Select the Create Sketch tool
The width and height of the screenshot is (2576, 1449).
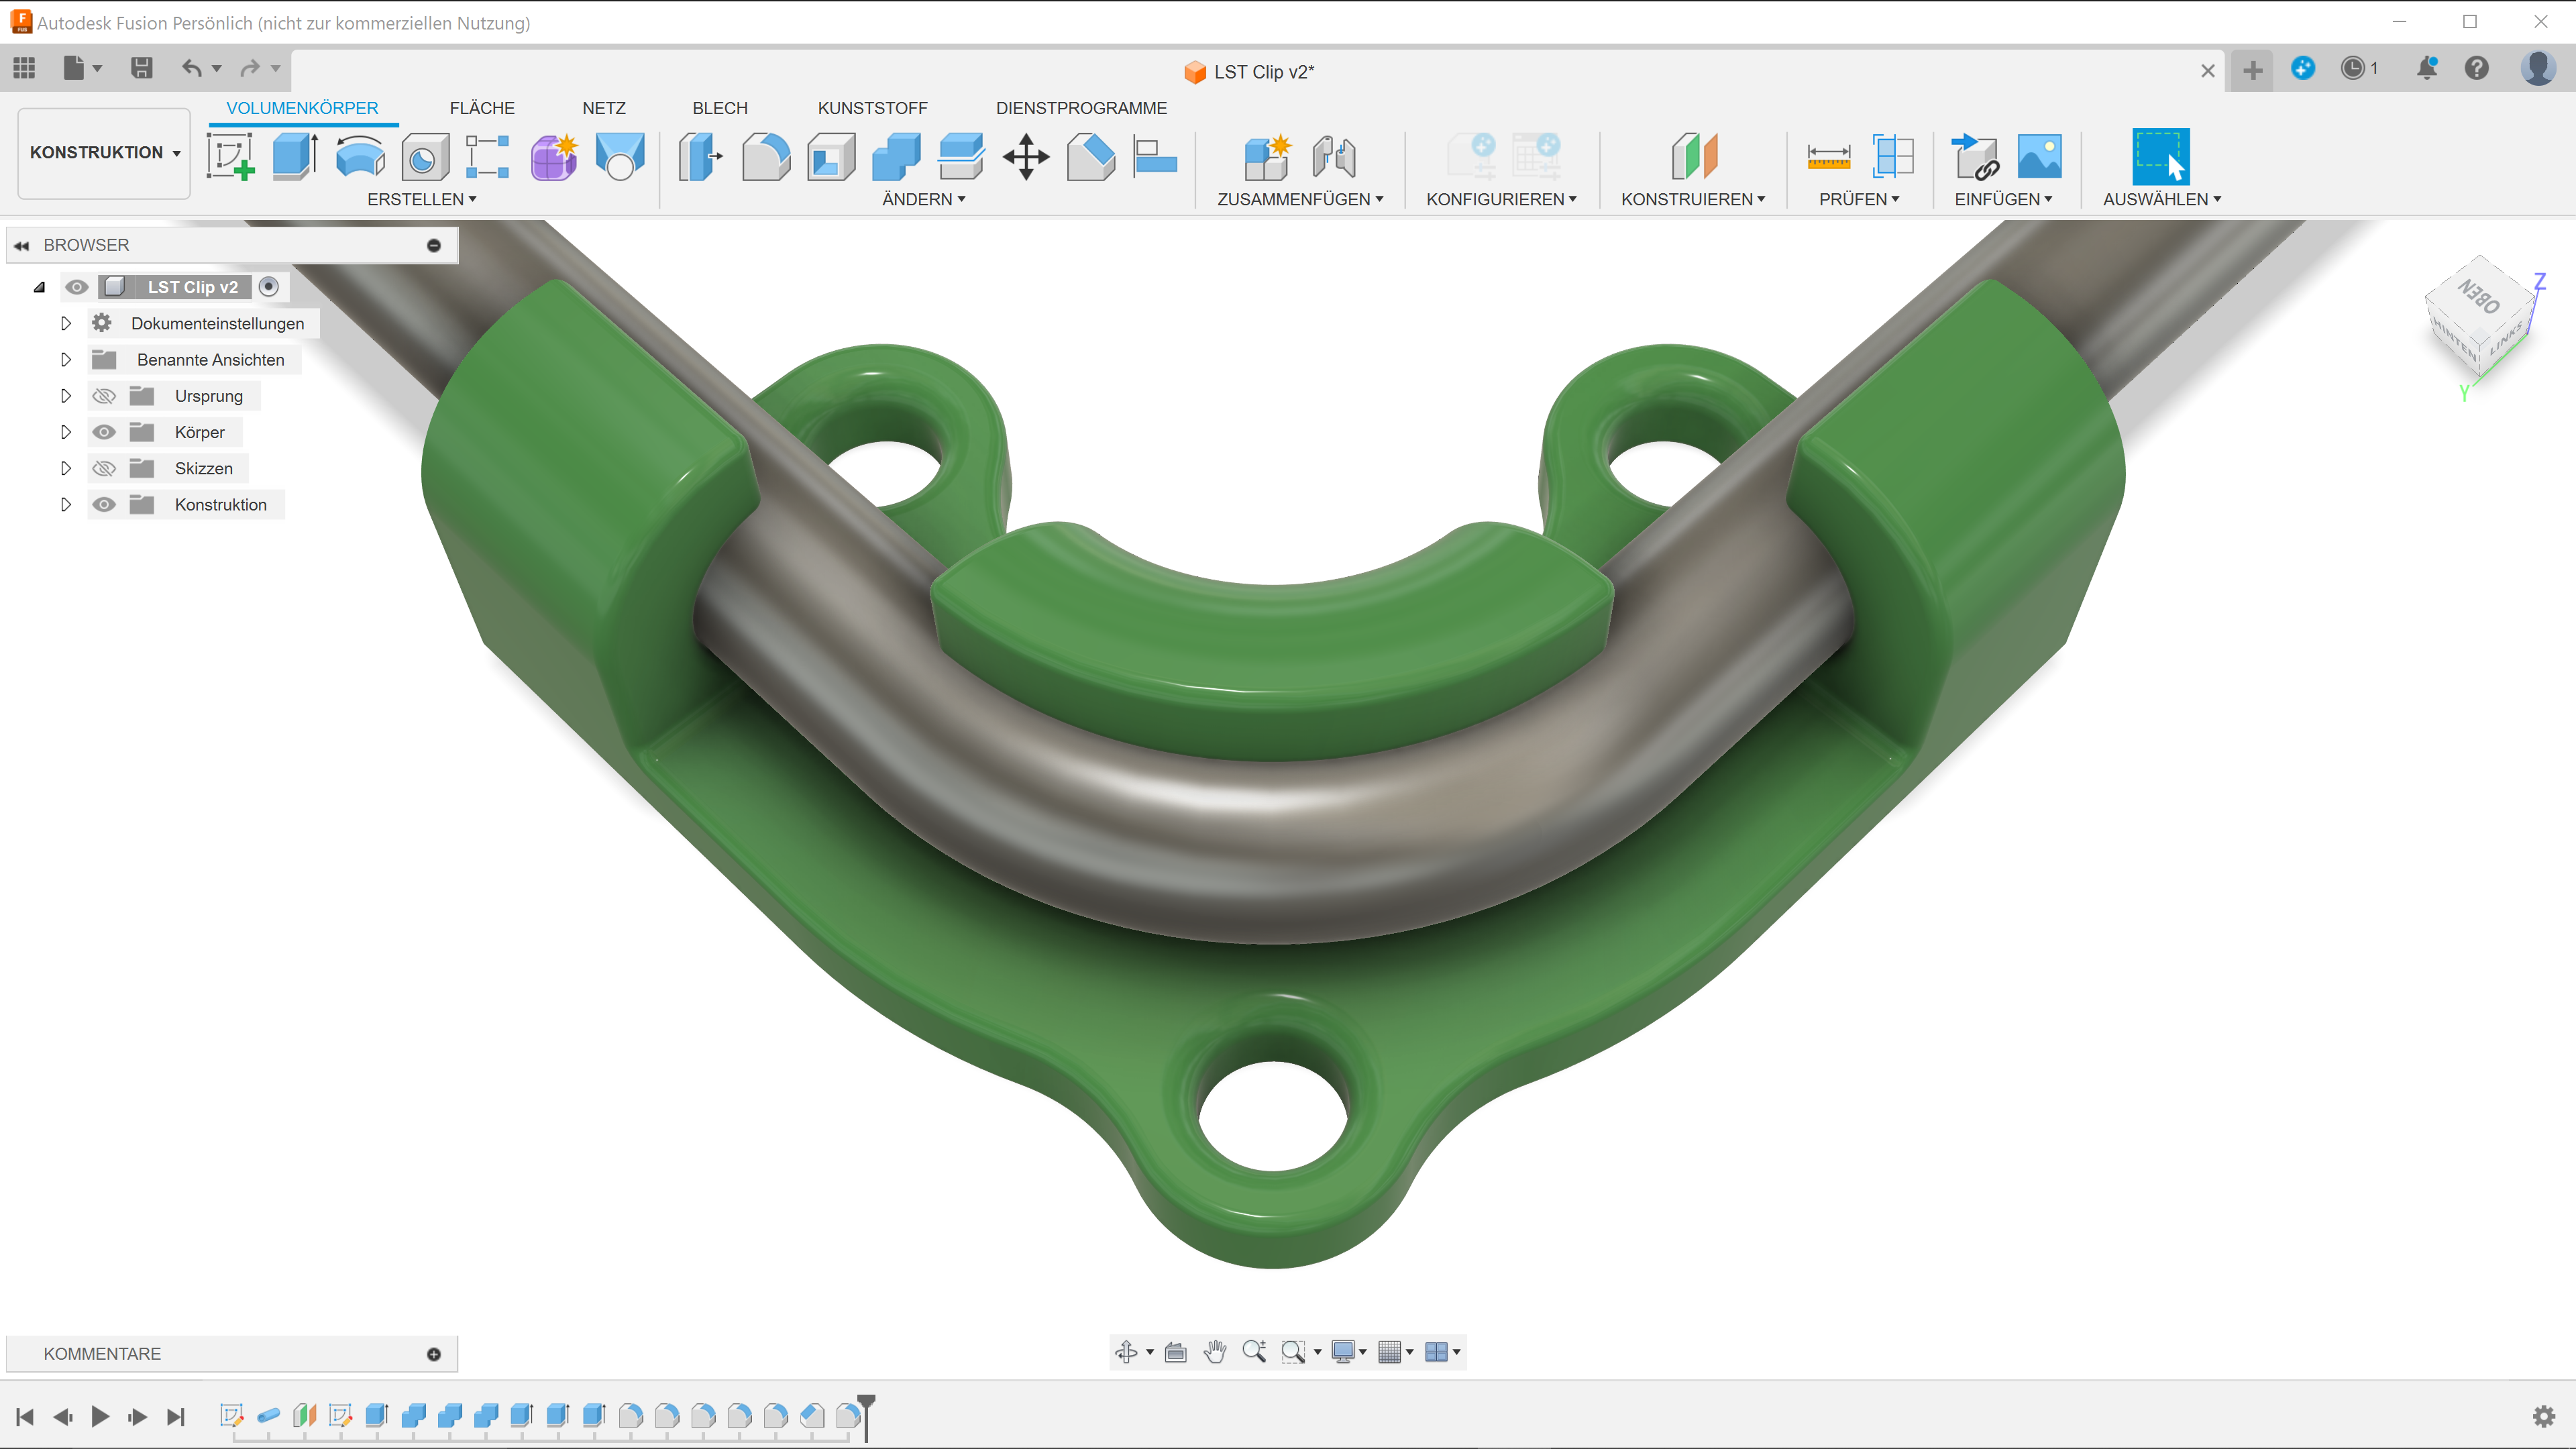(230, 157)
